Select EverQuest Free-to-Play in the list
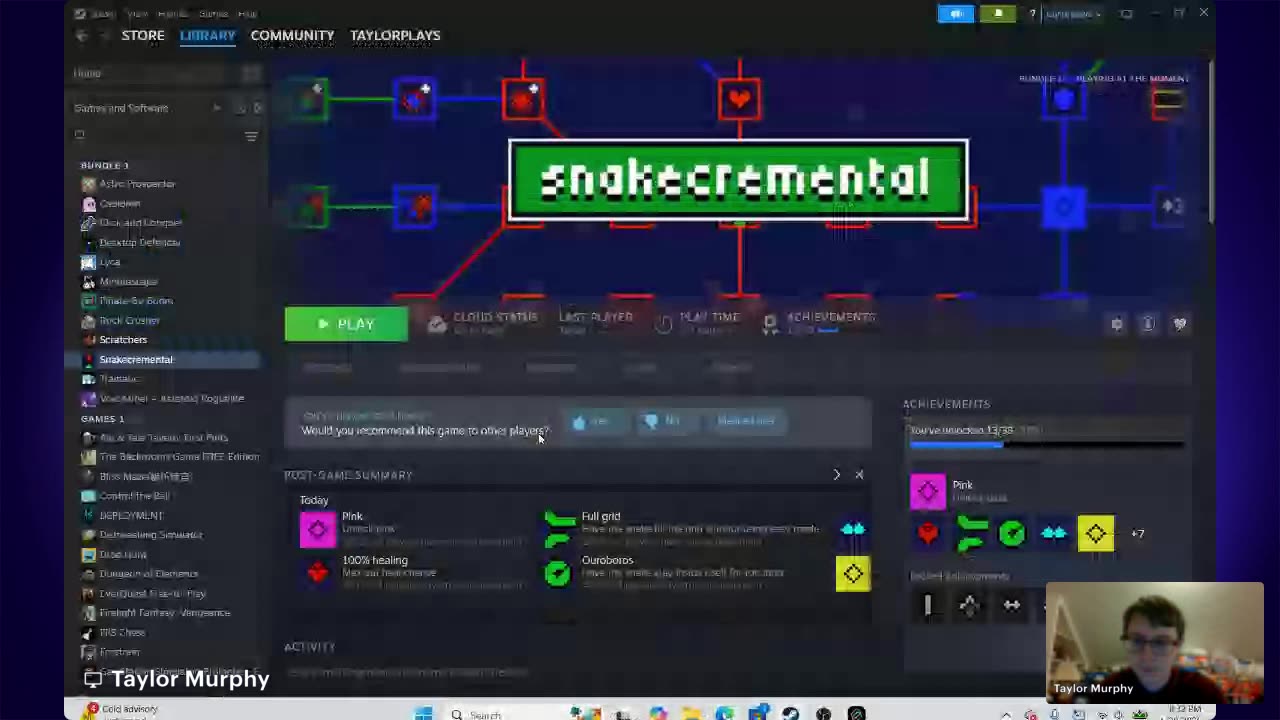Screen dimensions: 1280x720 click(x=152, y=593)
